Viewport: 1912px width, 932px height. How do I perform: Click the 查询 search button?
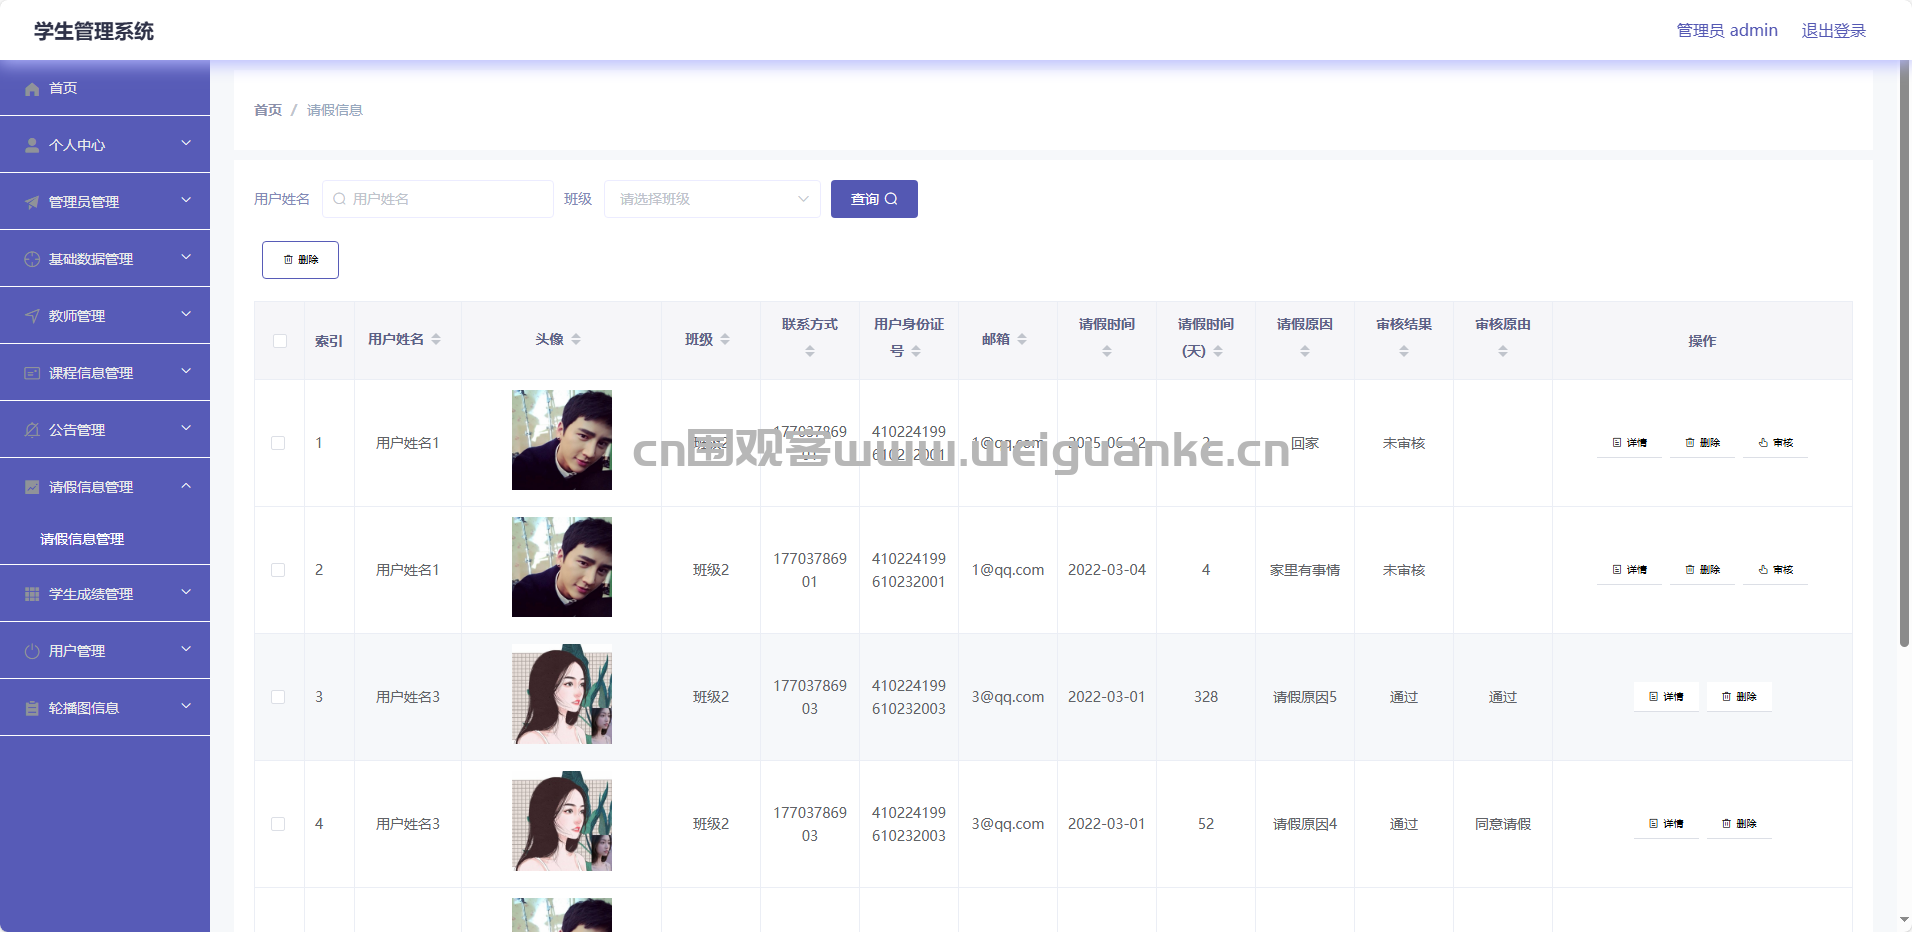[874, 199]
